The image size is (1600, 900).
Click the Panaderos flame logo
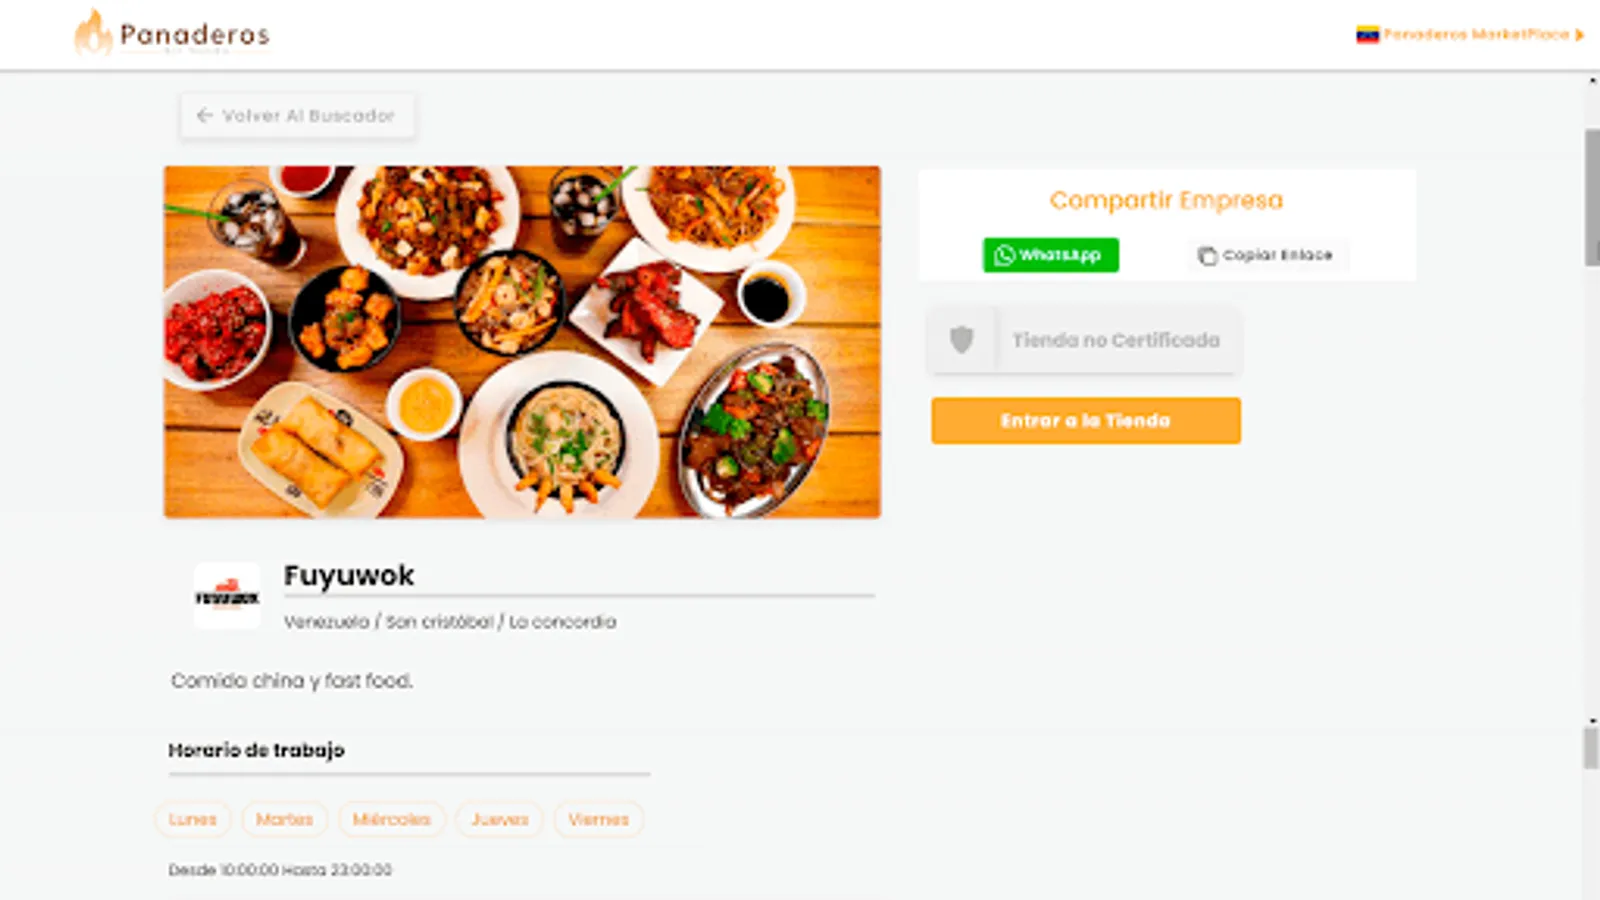(x=93, y=33)
